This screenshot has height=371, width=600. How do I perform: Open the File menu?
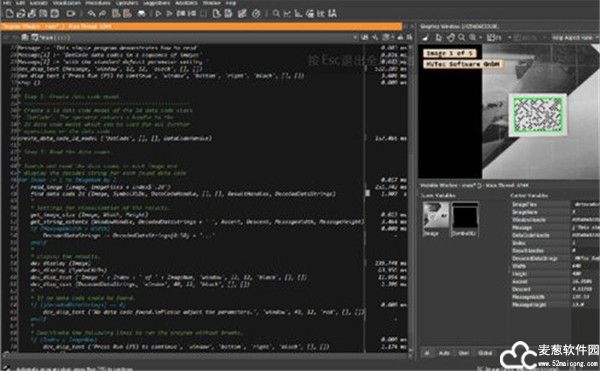tap(7, 3)
